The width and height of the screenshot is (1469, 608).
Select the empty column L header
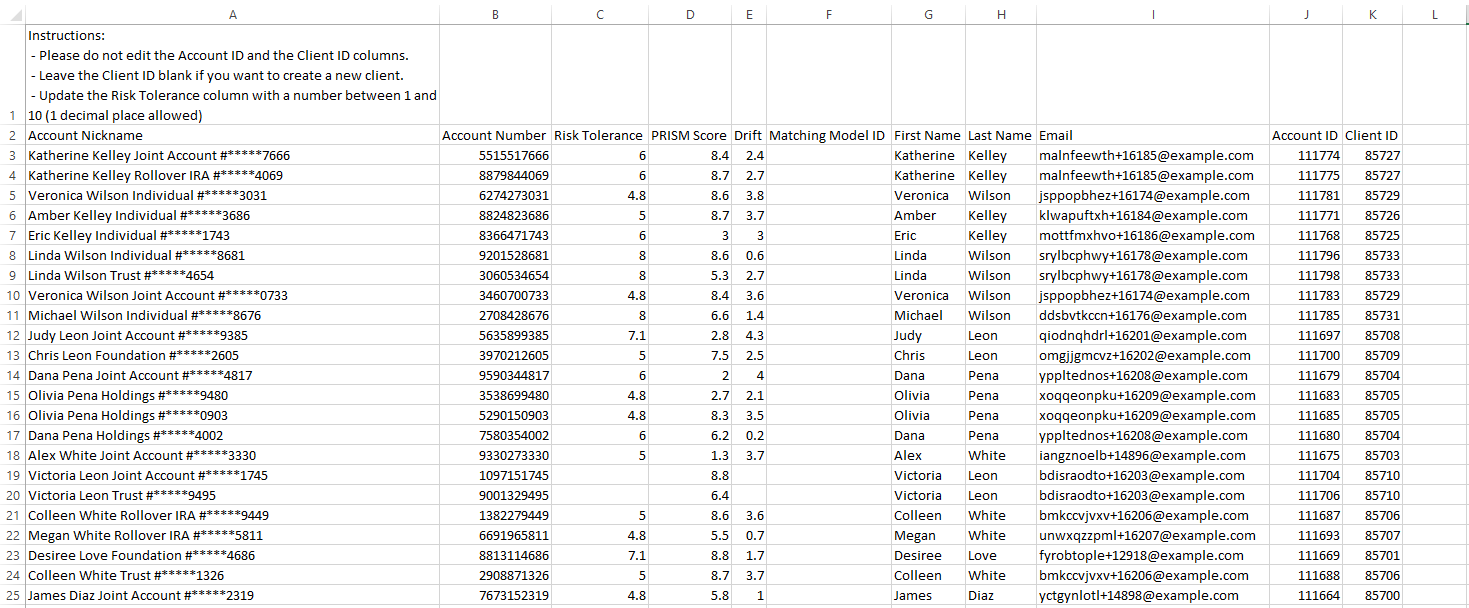[1434, 14]
